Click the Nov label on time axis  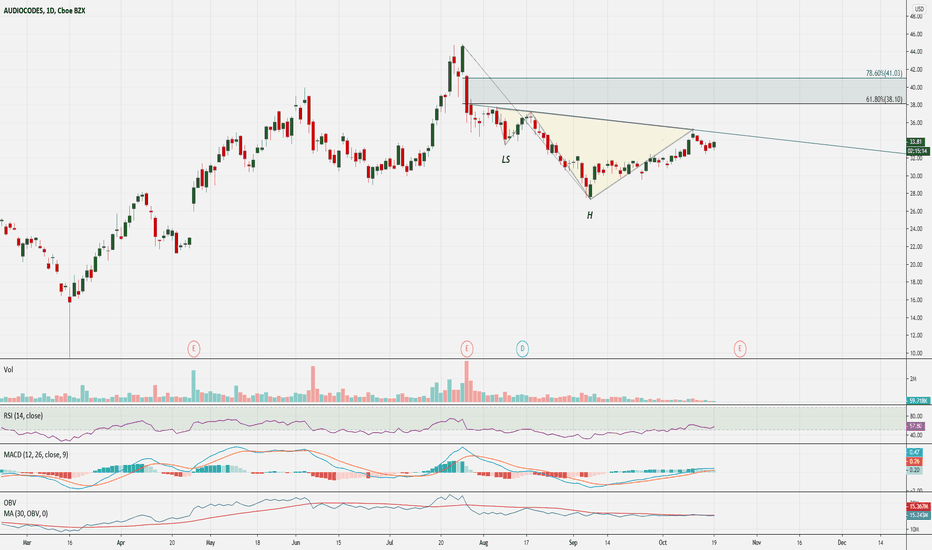(x=757, y=542)
